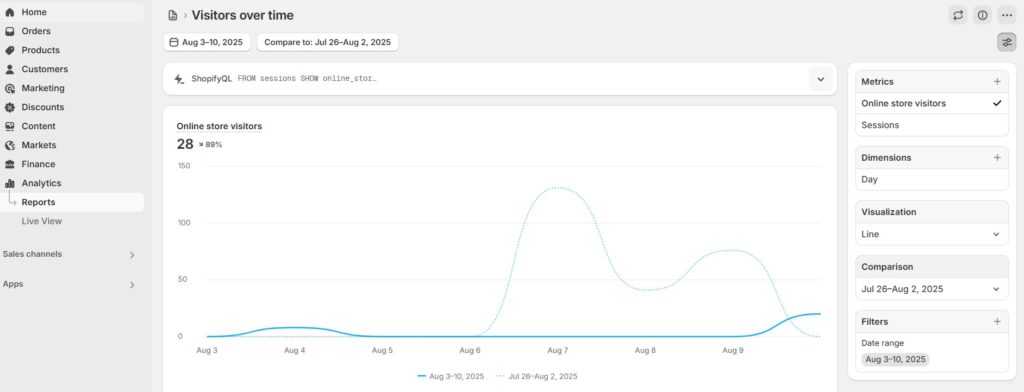Click the Aug 9 axis label
This screenshot has height=392, width=1024.
point(733,351)
